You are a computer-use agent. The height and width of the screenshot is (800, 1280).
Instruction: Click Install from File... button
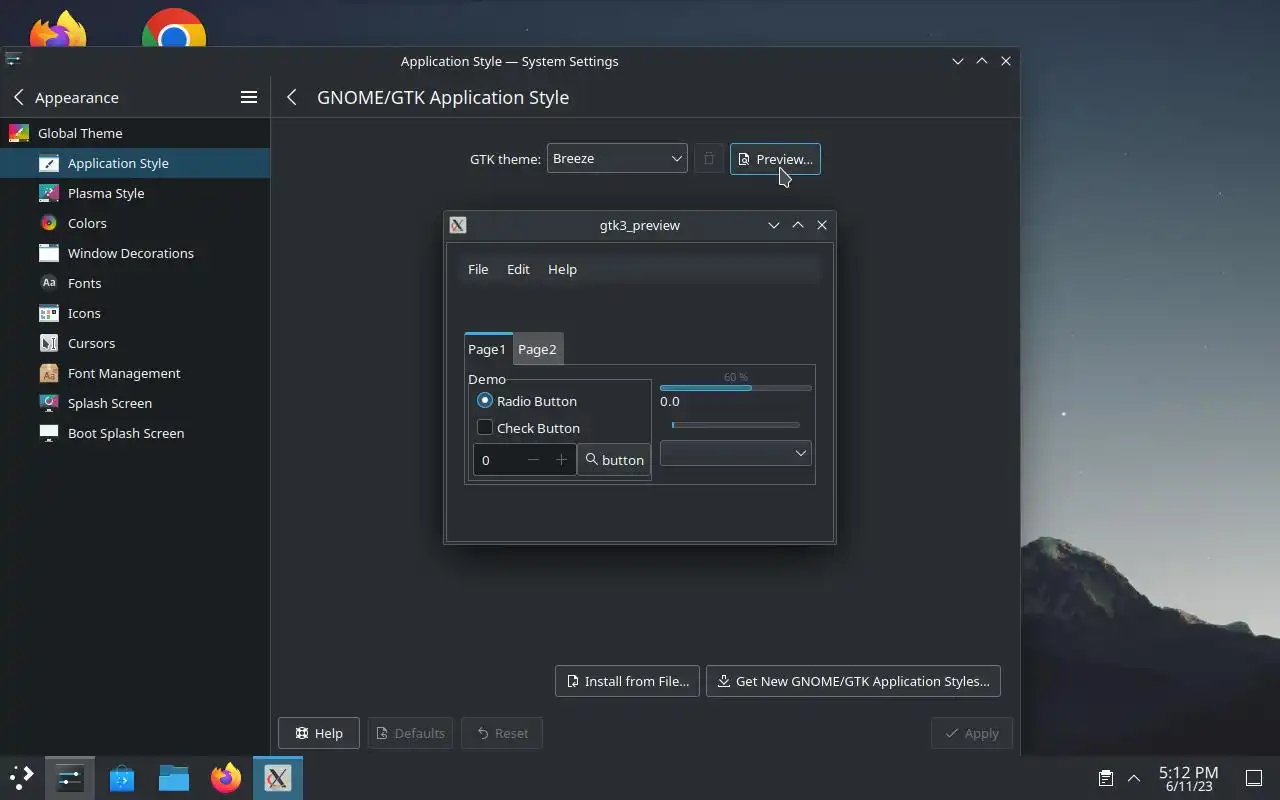(627, 681)
